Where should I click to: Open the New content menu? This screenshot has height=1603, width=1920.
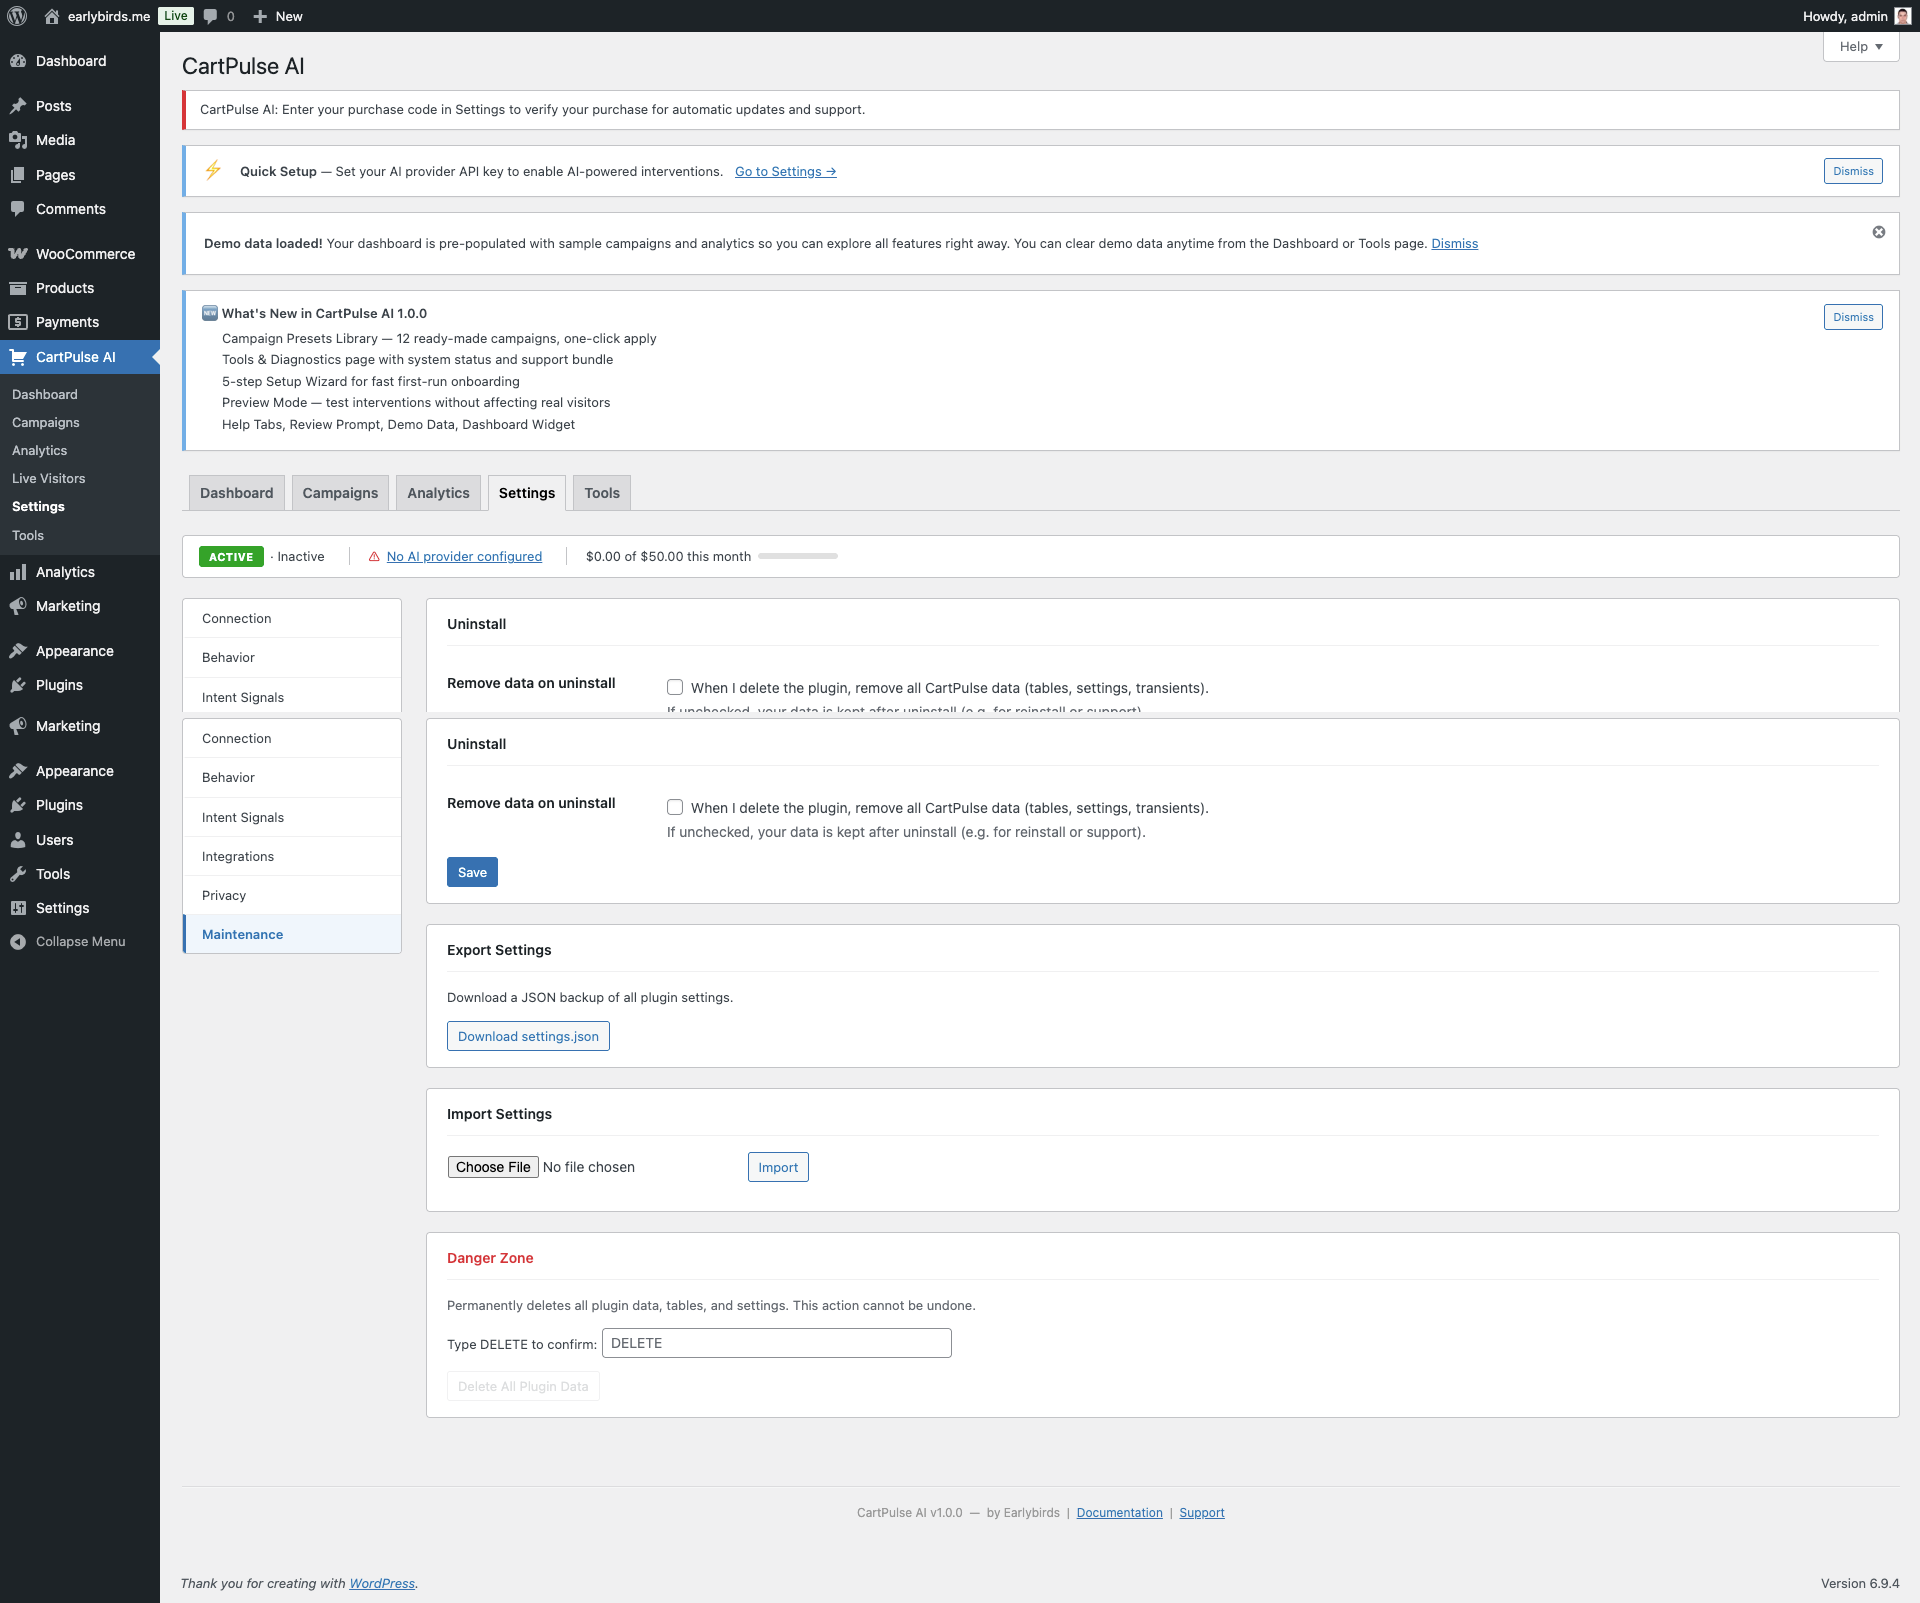[x=278, y=16]
